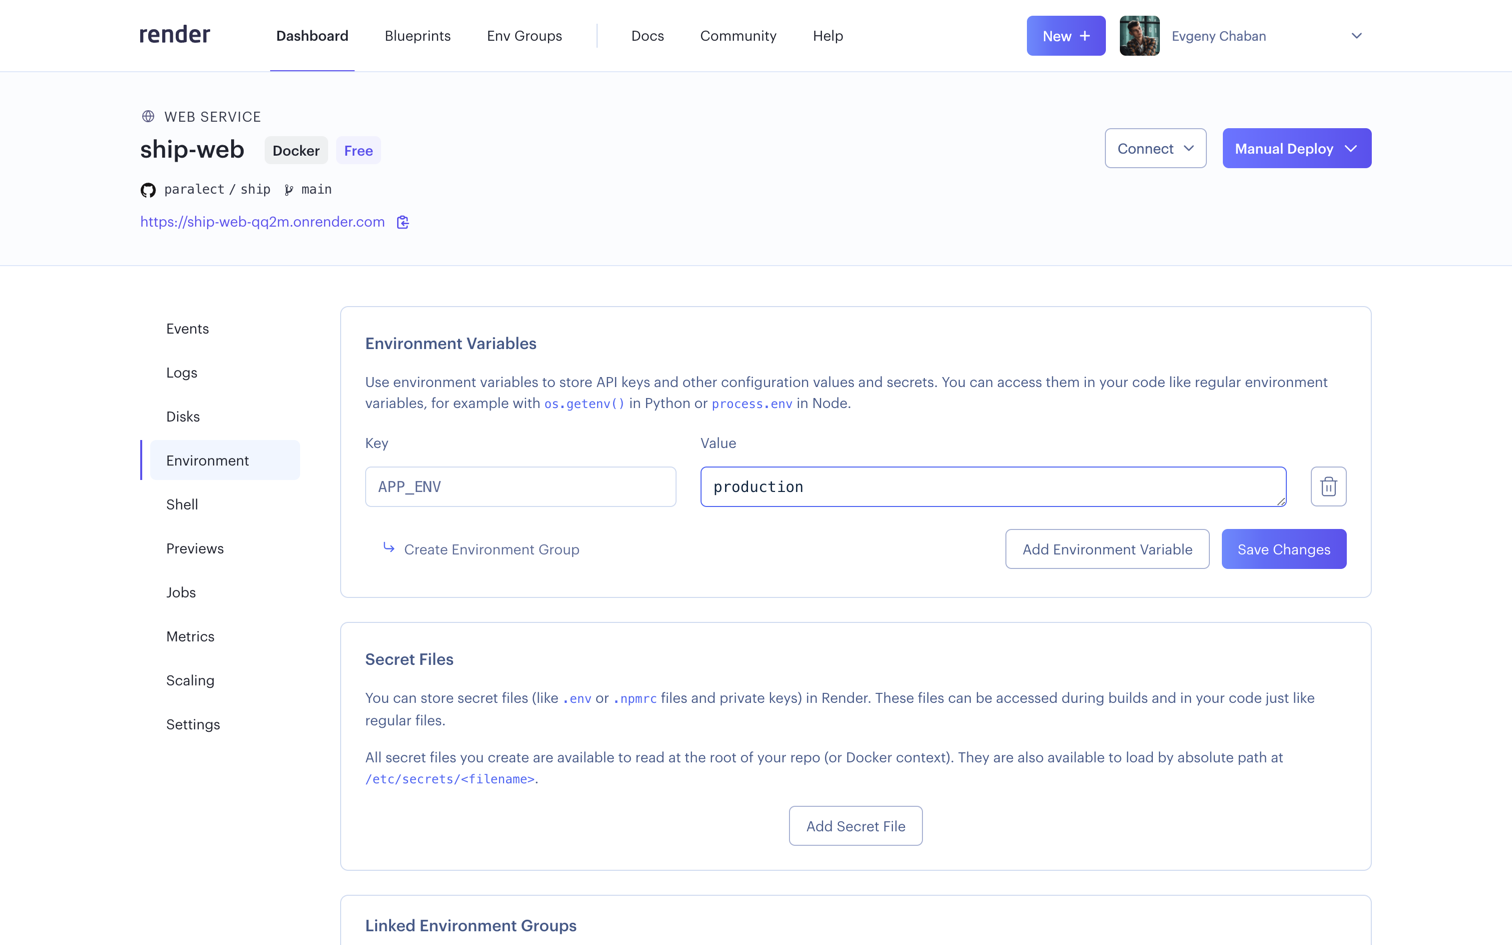Click the resize handle of the value field

click(x=1281, y=501)
